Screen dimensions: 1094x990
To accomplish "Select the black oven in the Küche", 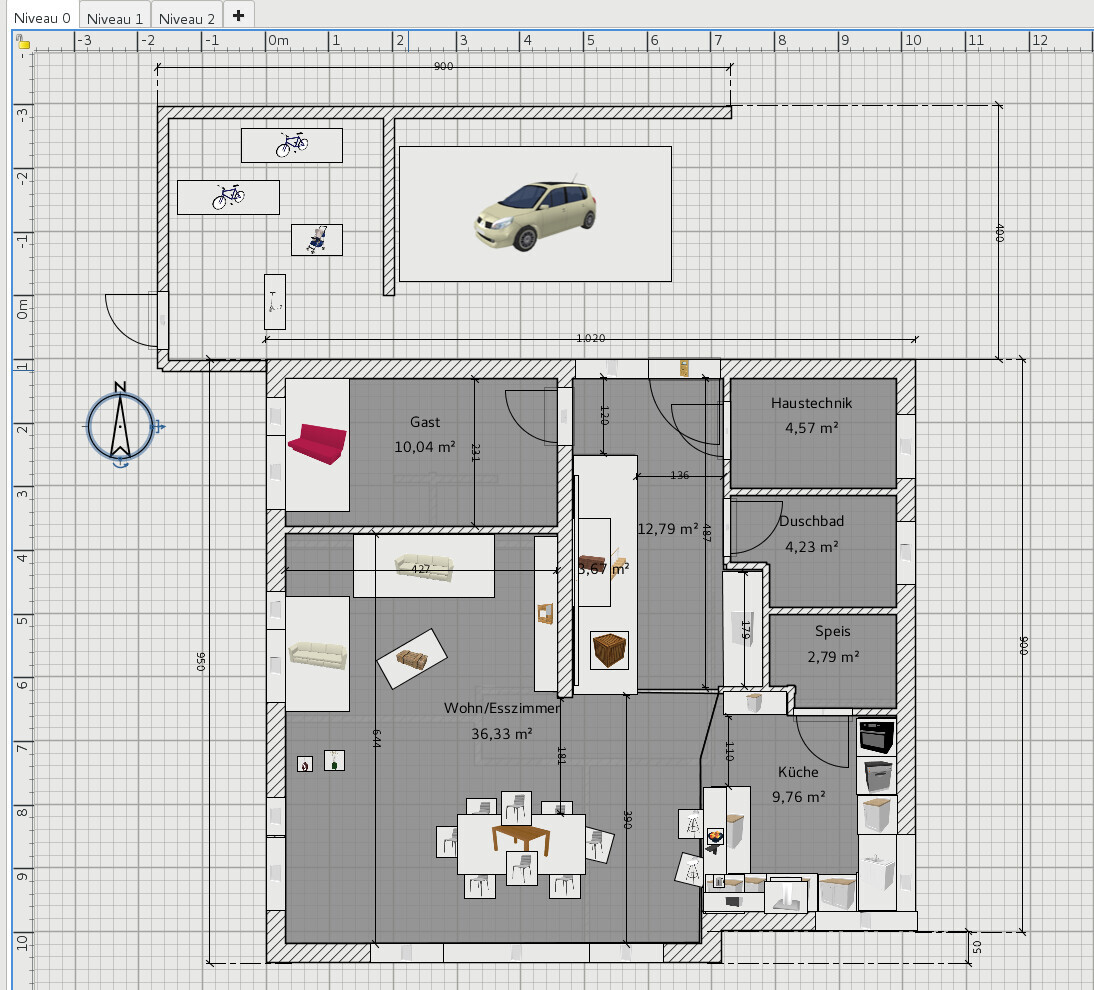I will [x=876, y=737].
